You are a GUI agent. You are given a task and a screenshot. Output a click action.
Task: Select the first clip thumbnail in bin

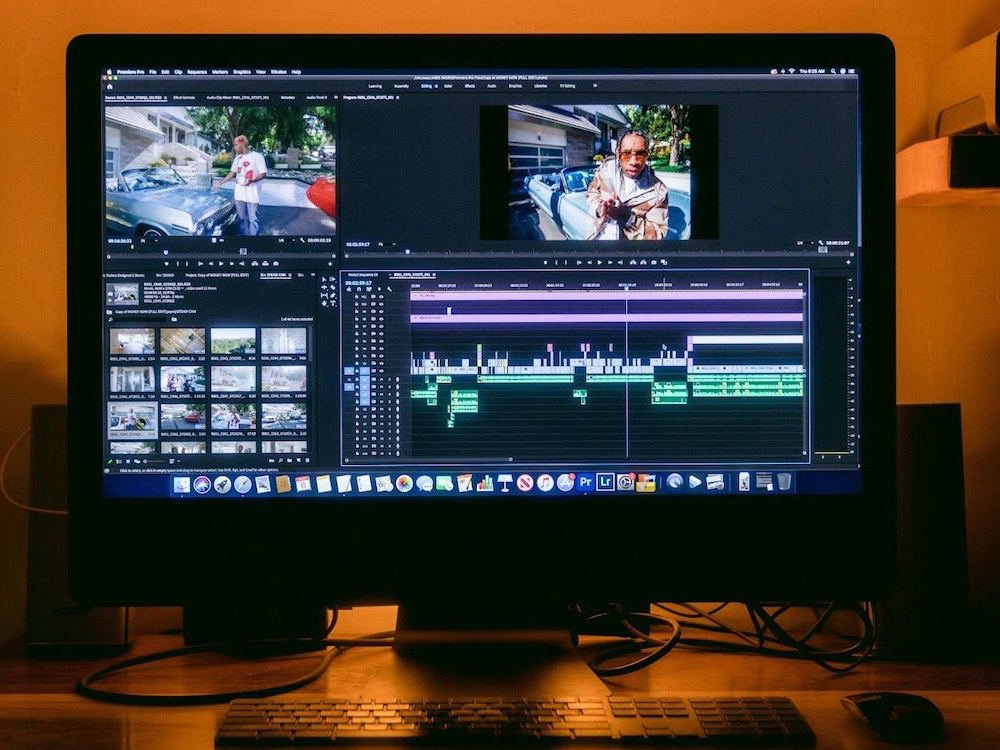(132, 341)
